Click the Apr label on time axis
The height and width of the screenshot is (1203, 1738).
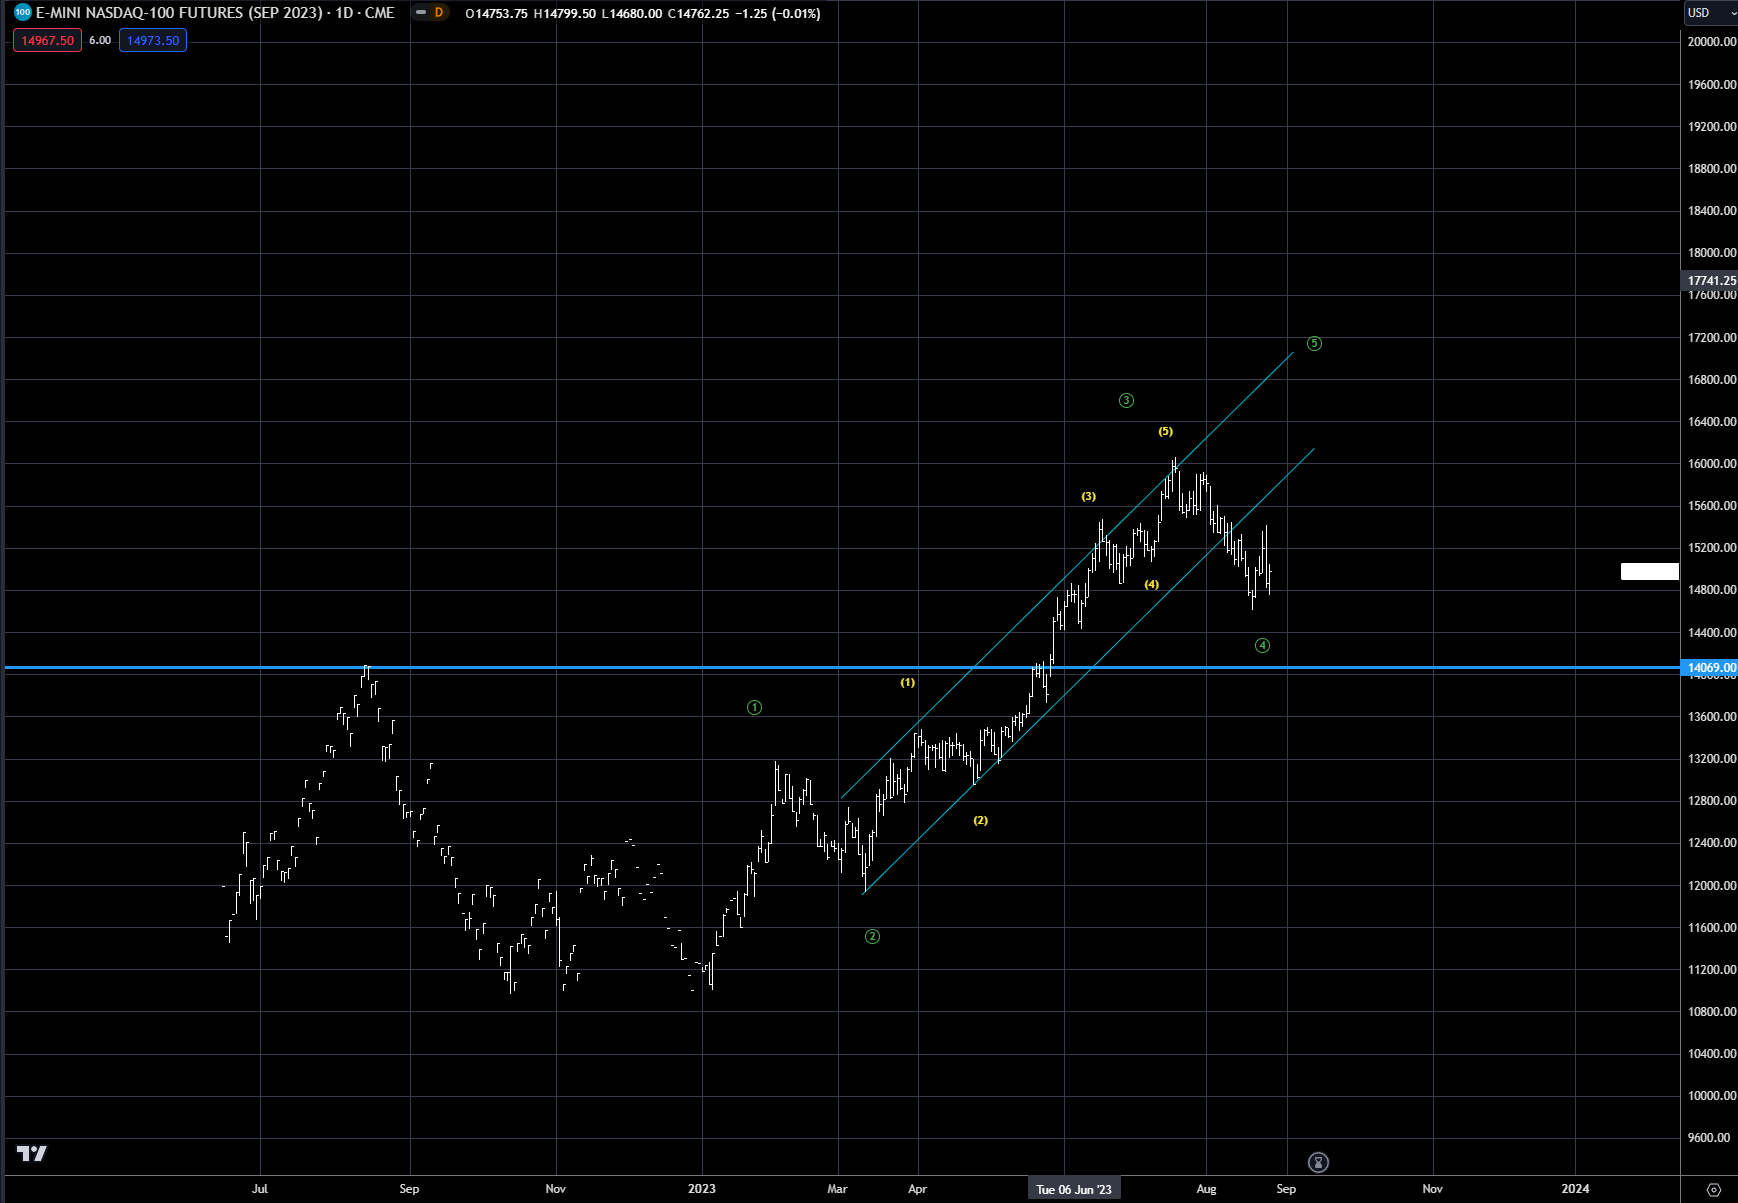pos(917,1189)
